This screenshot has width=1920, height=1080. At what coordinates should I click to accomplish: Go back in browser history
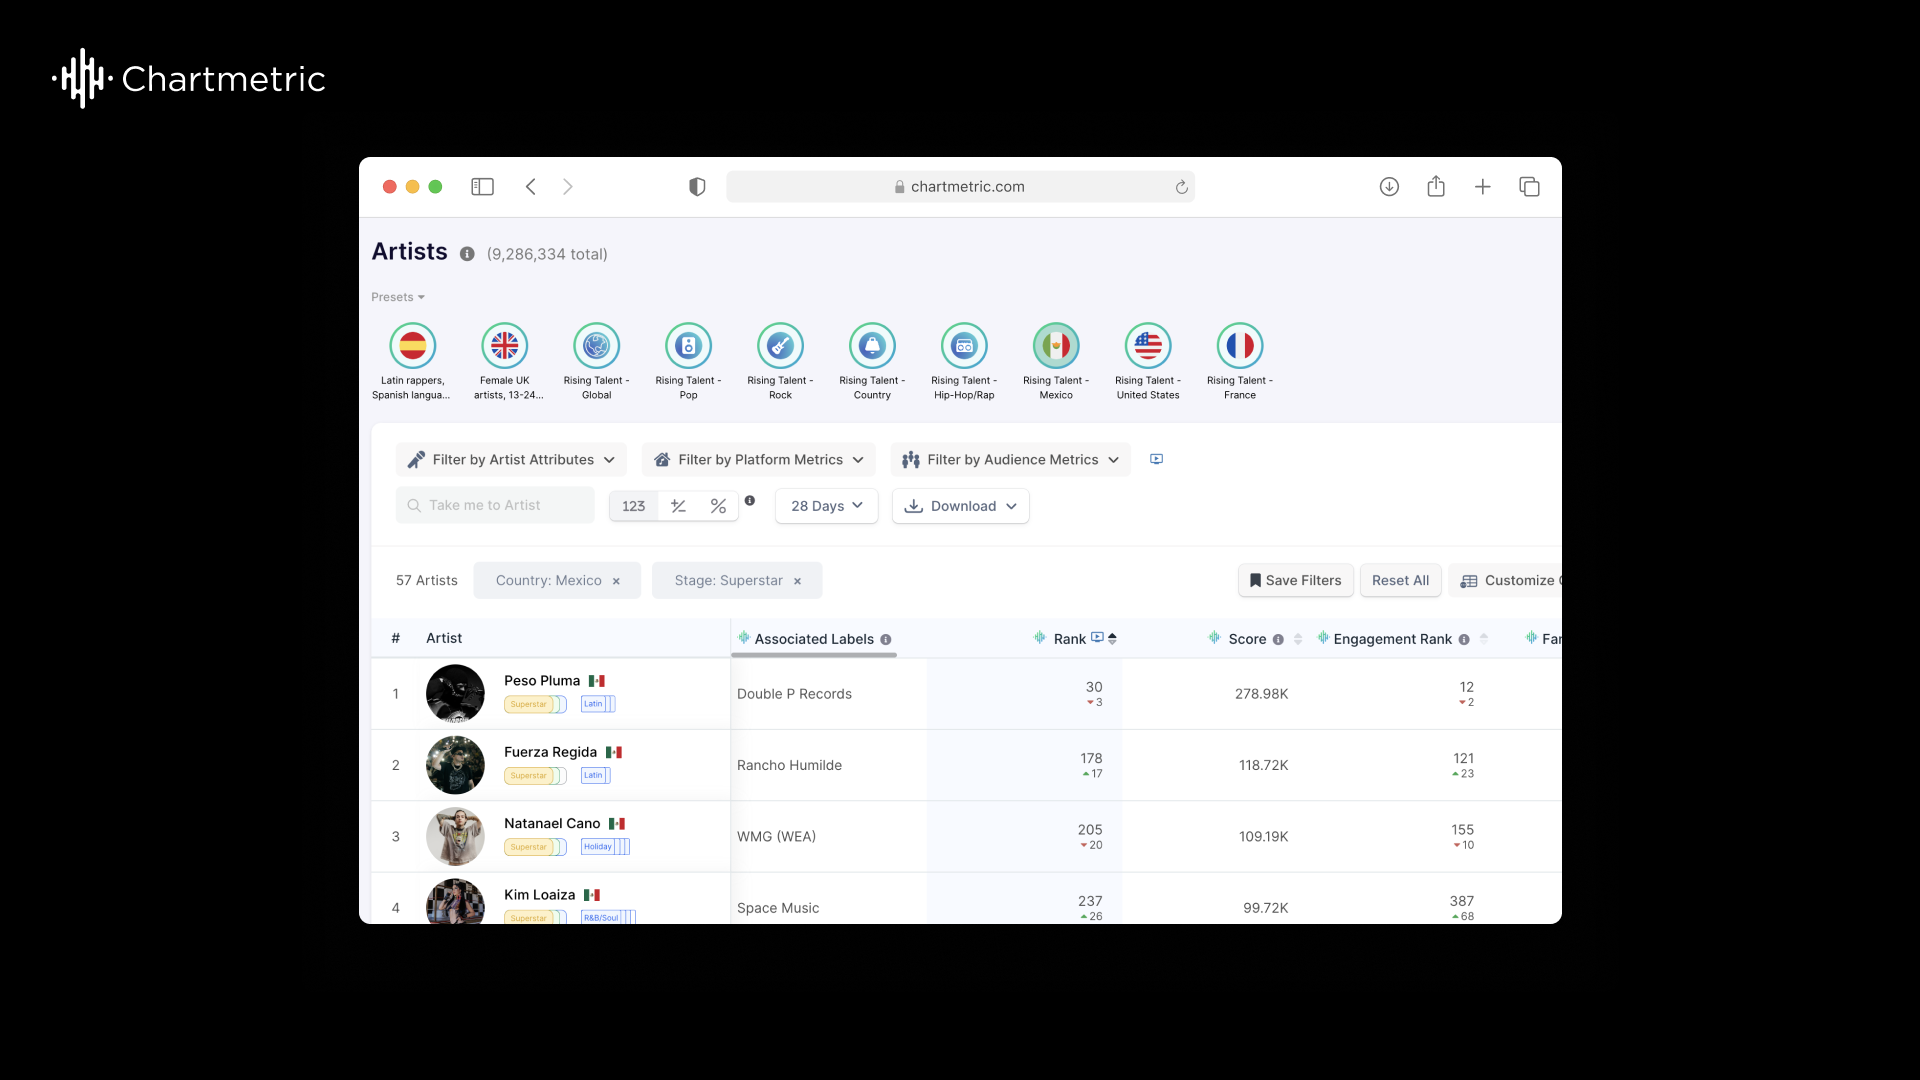[x=531, y=187]
